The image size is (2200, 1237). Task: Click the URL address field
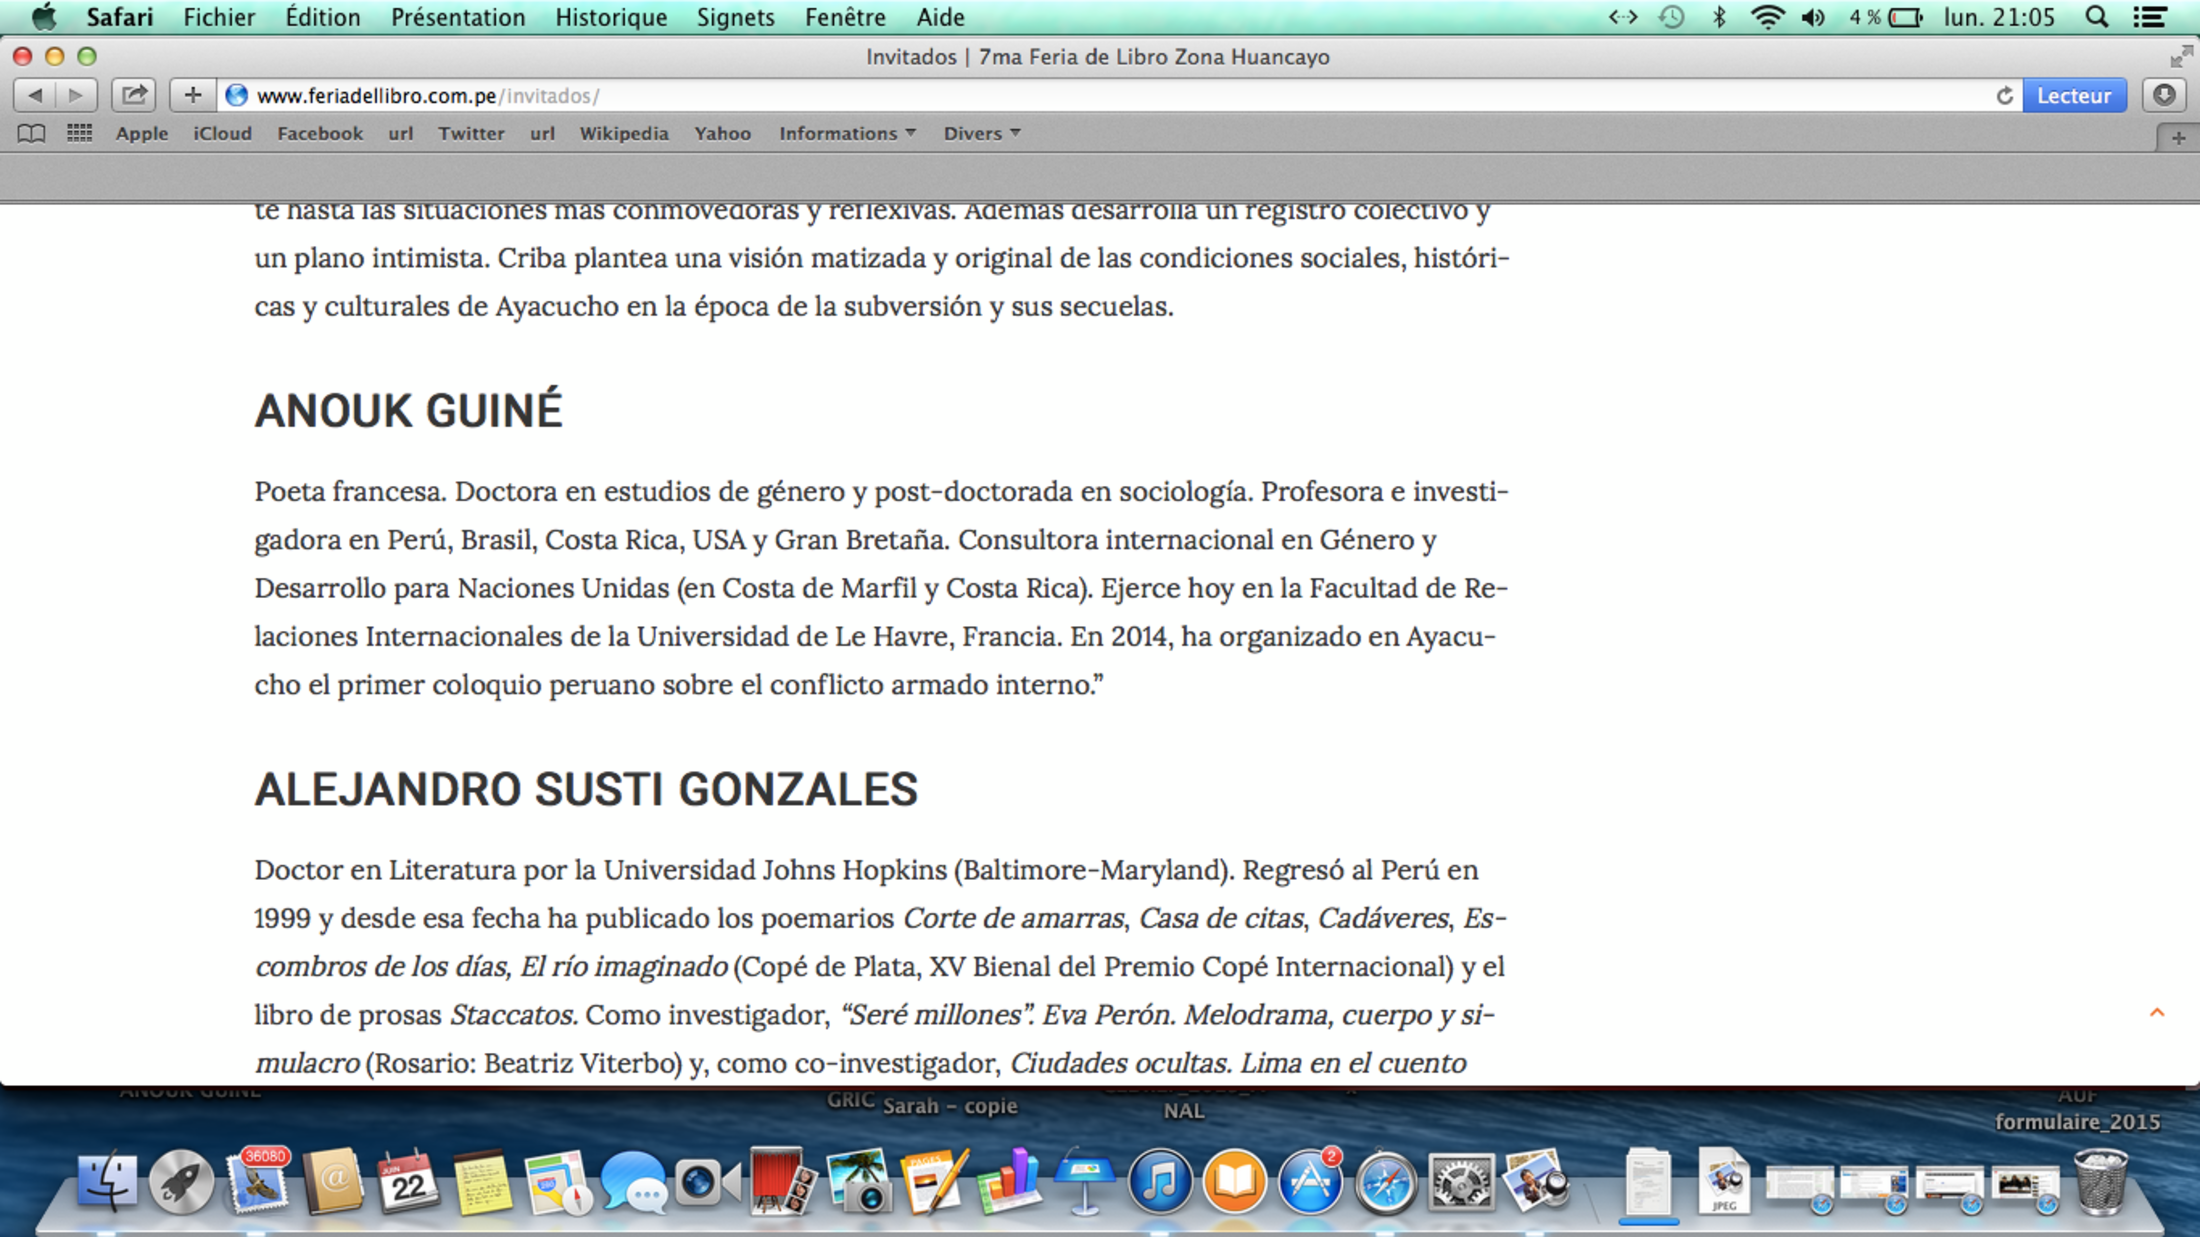coord(1100,95)
